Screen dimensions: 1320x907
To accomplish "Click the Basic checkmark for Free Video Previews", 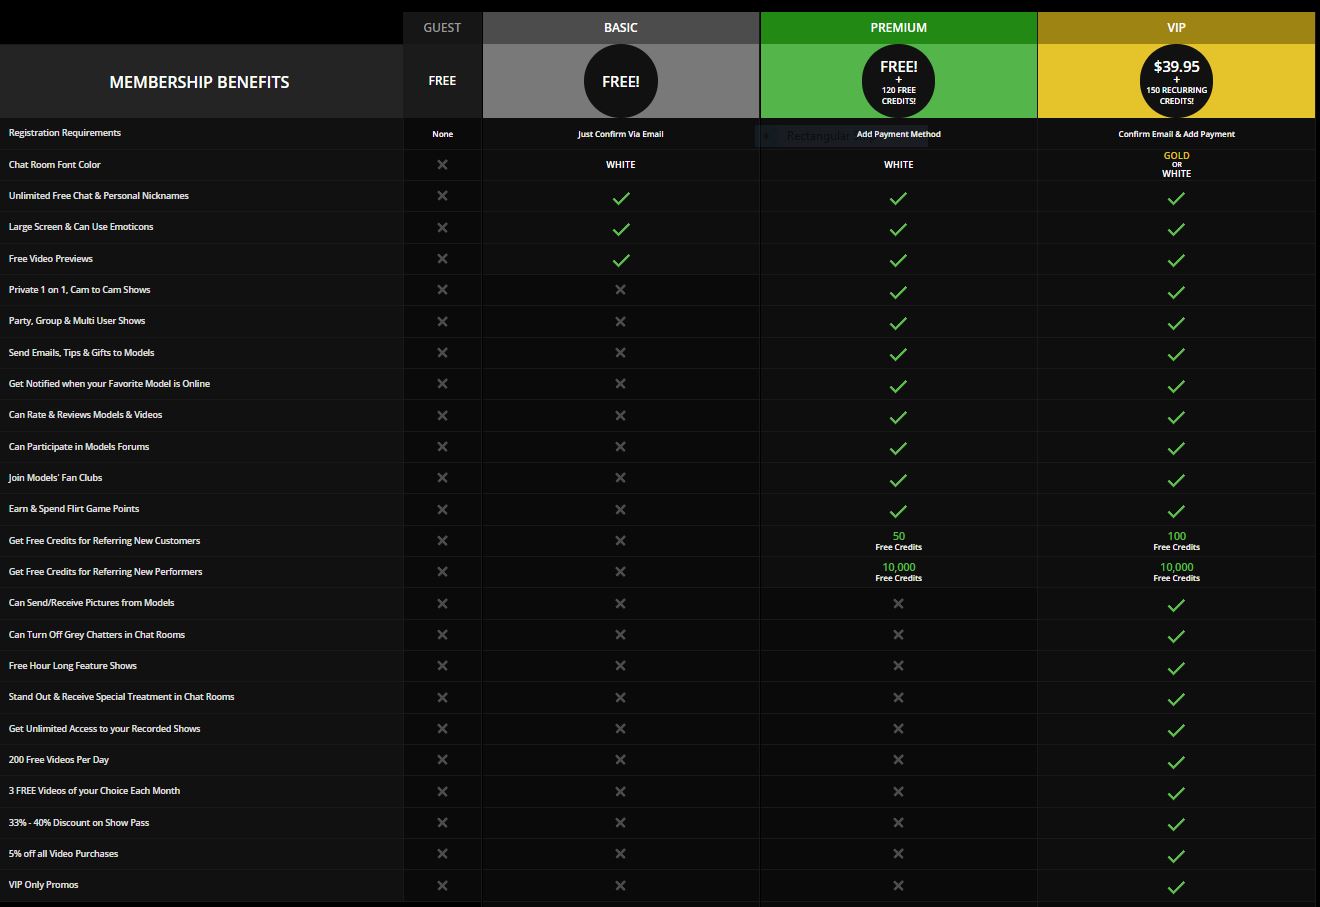I will 621,260.
